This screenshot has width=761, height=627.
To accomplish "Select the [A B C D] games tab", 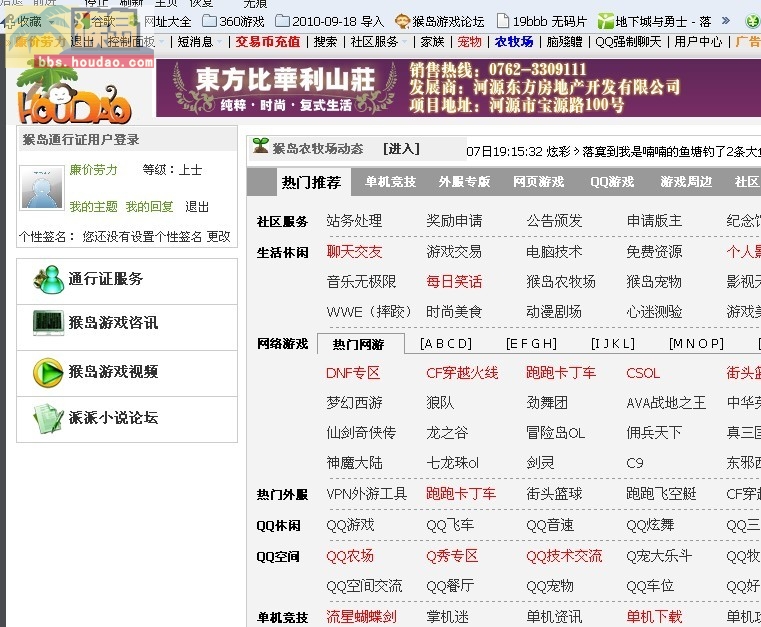I will (x=446, y=344).
